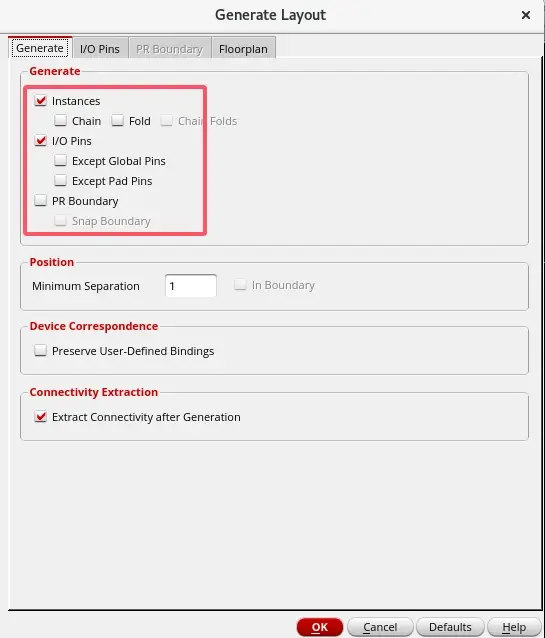Enable the PR Boundary checkbox
This screenshot has height=638, width=545.
[40, 201]
